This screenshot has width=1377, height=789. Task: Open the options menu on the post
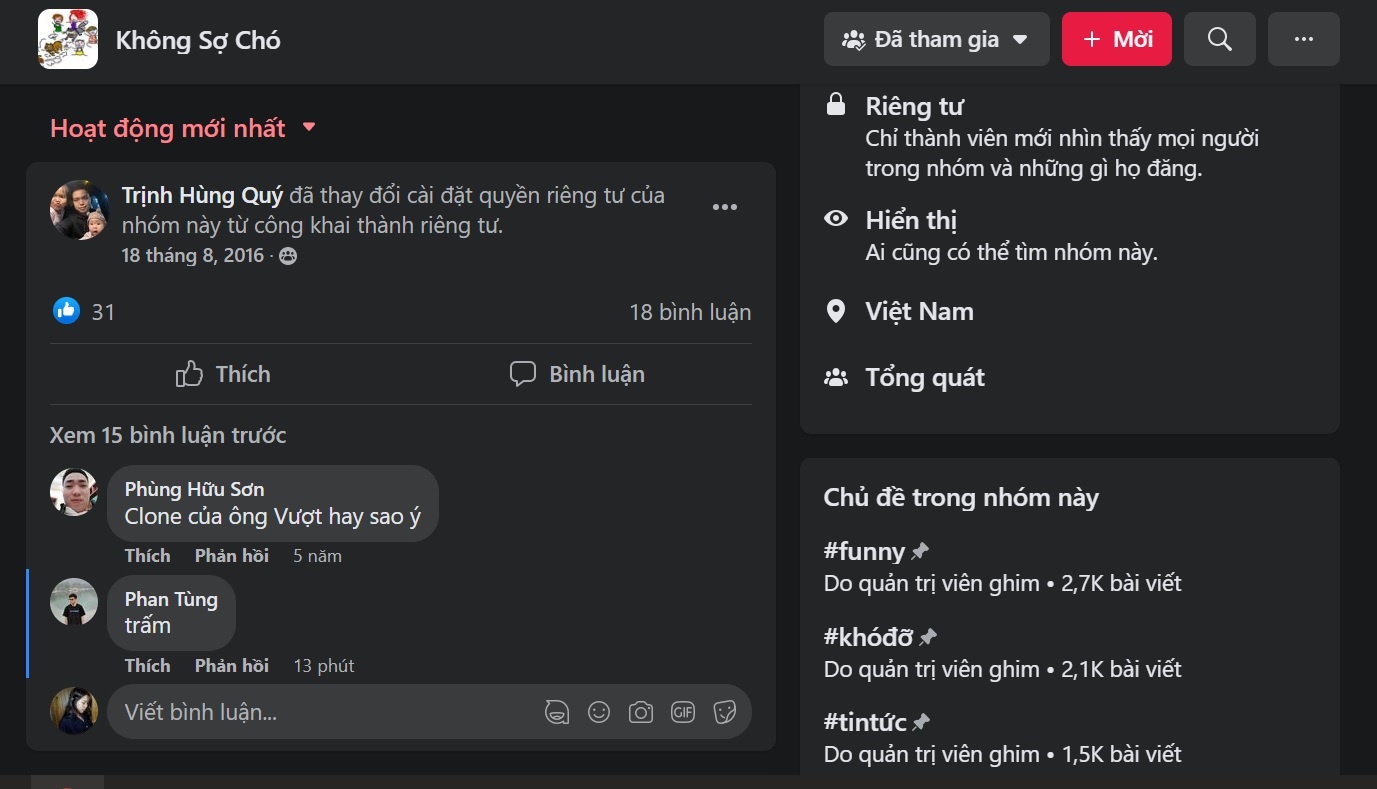point(725,206)
